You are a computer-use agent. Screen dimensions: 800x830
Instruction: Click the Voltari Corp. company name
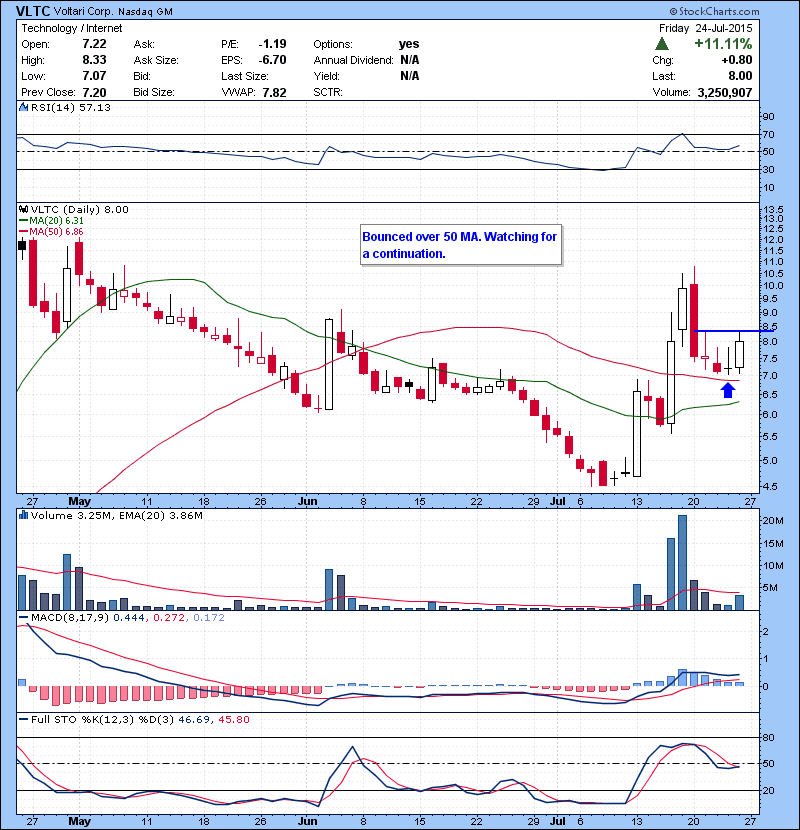[x=84, y=12]
